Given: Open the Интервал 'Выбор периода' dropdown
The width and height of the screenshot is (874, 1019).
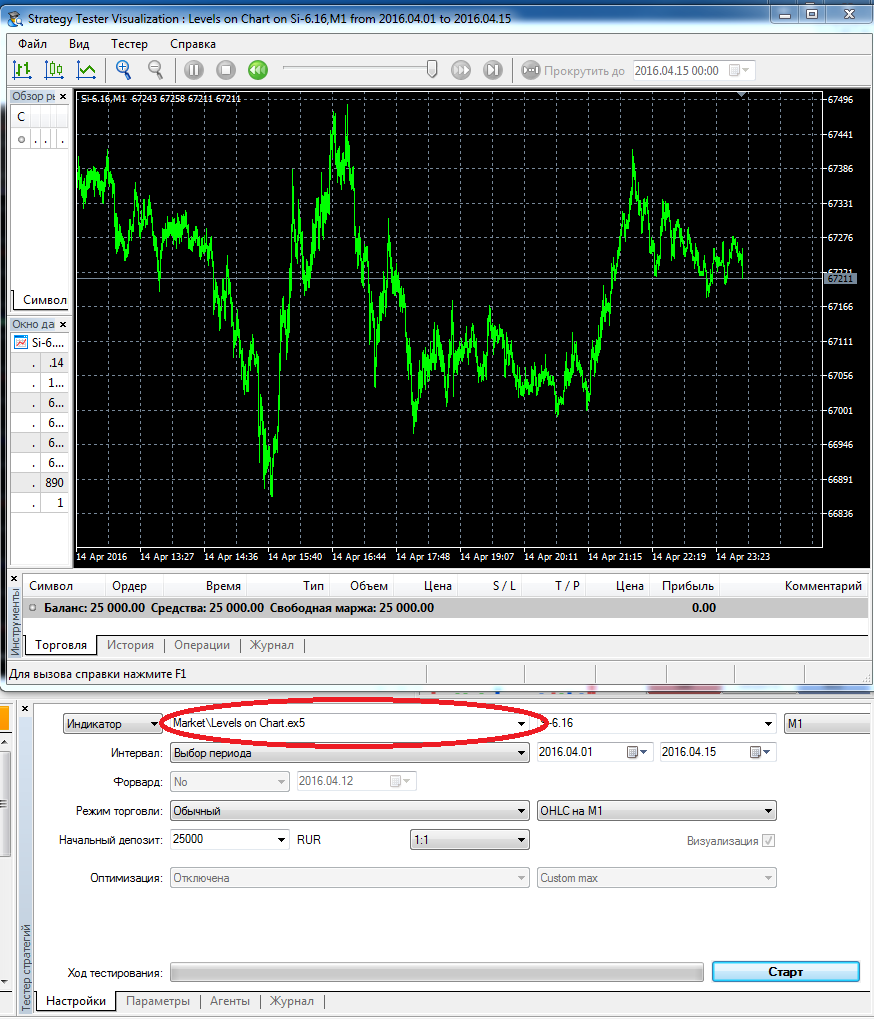Looking at the screenshot, I should (x=350, y=753).
